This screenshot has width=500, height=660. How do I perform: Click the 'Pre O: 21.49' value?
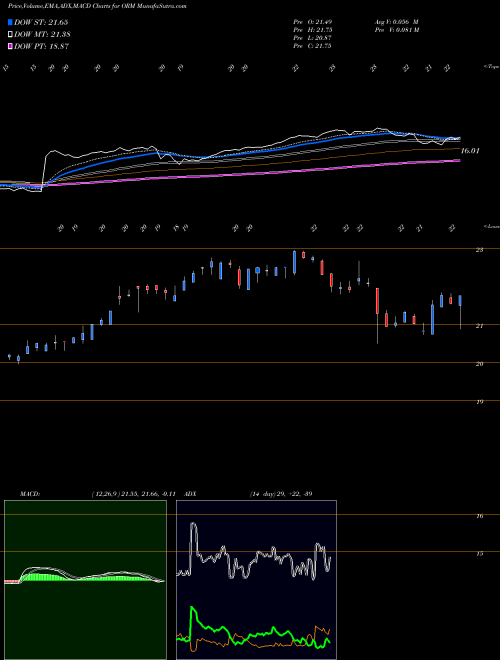point(312,22)
